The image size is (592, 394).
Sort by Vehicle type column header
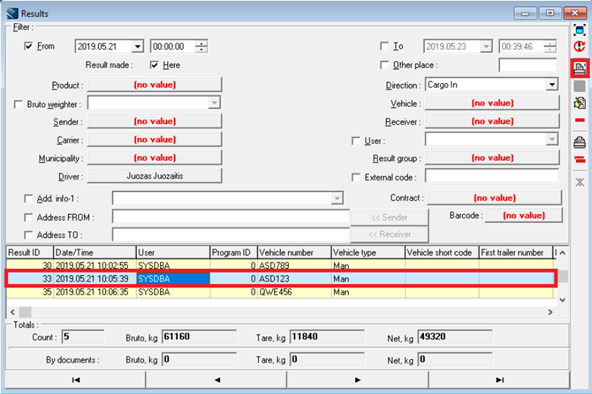(368, 252)
